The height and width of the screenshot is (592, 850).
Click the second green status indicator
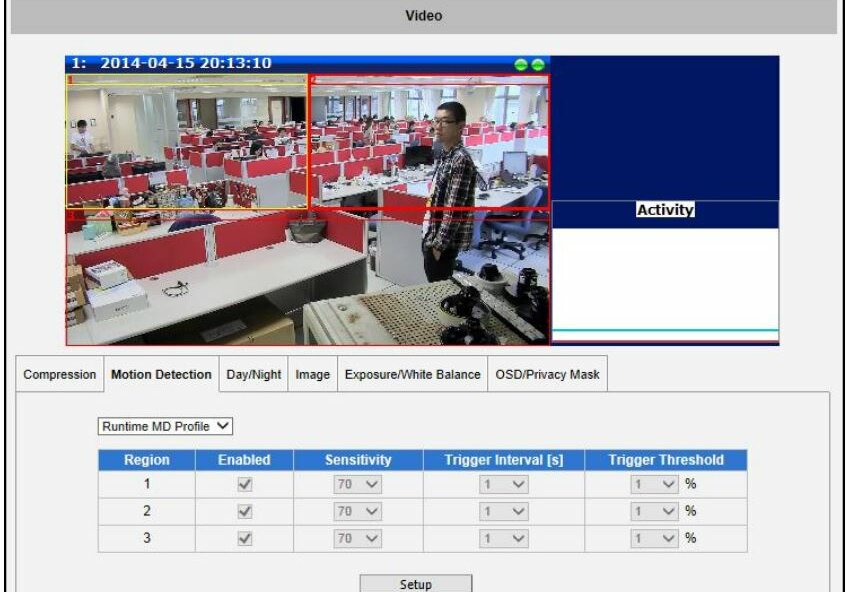pyautogui.click(x=538, y=65)
